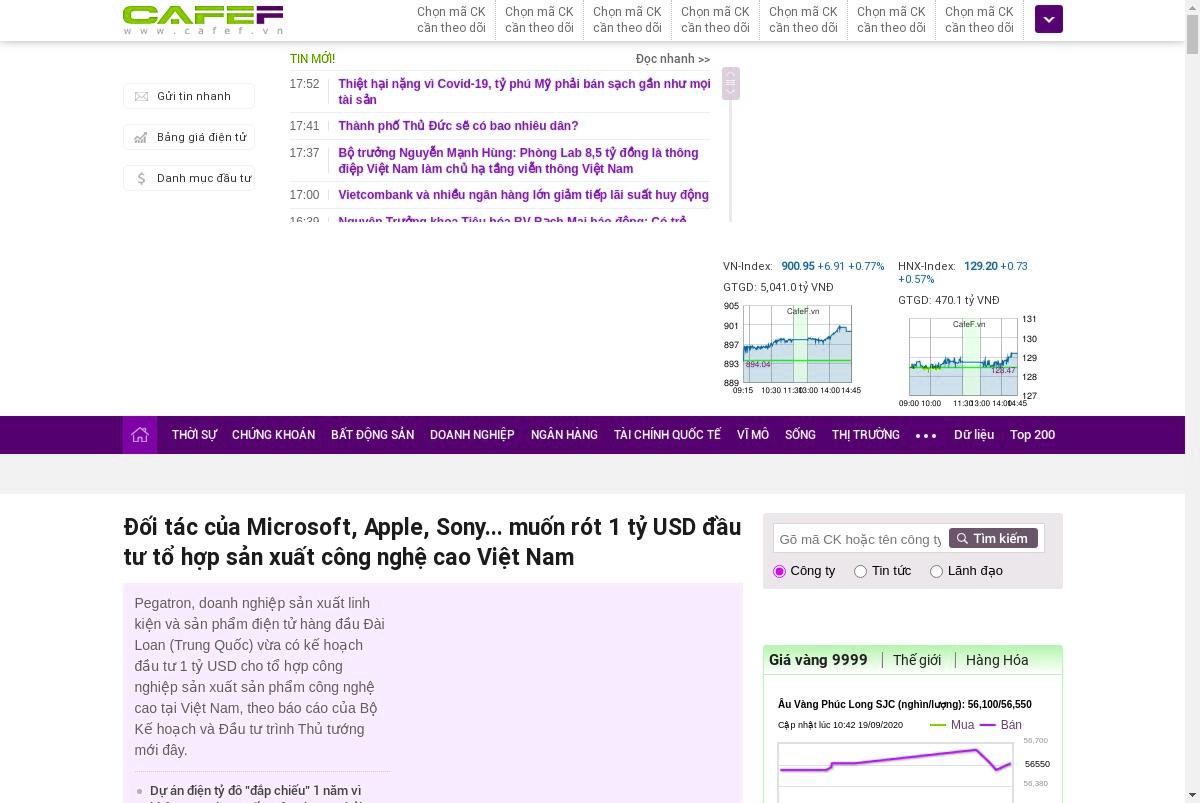The width and height of the screenshot is (1200, 803).
Task: Click the VN-Index intraday chart
Action: pos(797,344)
